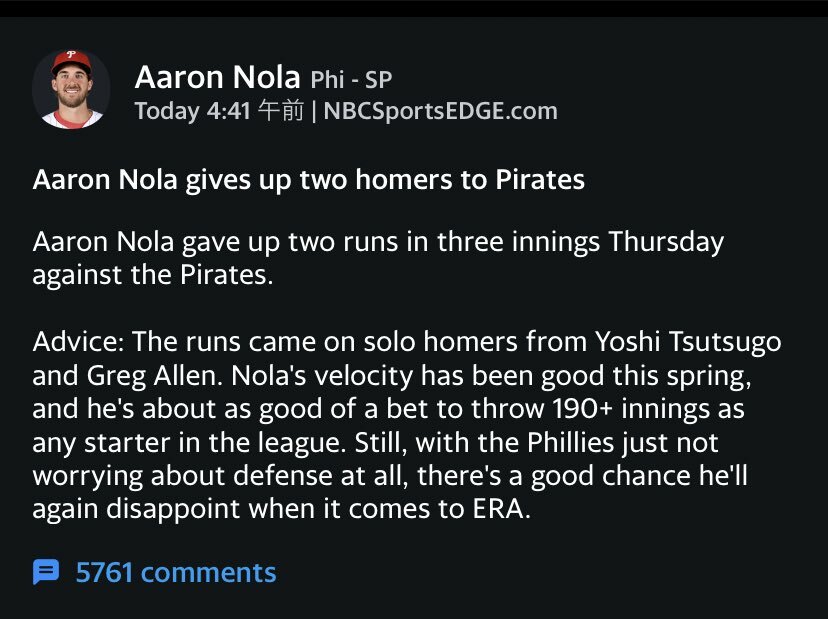Screen dimensions: 828x619
Task: Click the Phillies cap logo in the headshot
Action: pyautogui.click(x=71, y=59)
